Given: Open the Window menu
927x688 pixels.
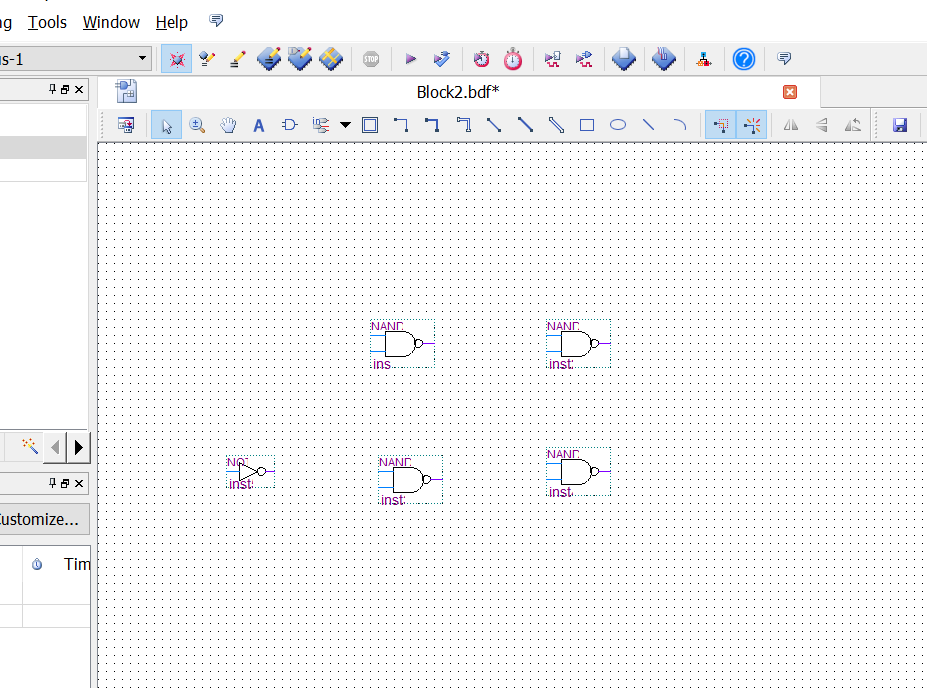Looking at the screenshot, I should coord(111,22).
